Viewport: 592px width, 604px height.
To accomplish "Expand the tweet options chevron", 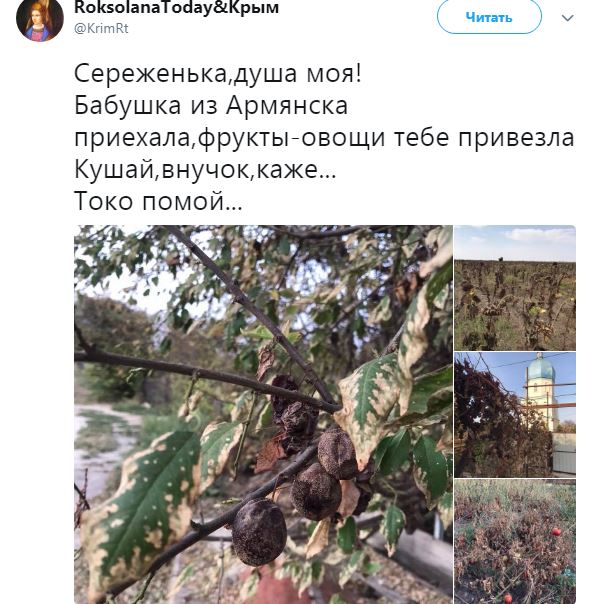I will 567,18.
